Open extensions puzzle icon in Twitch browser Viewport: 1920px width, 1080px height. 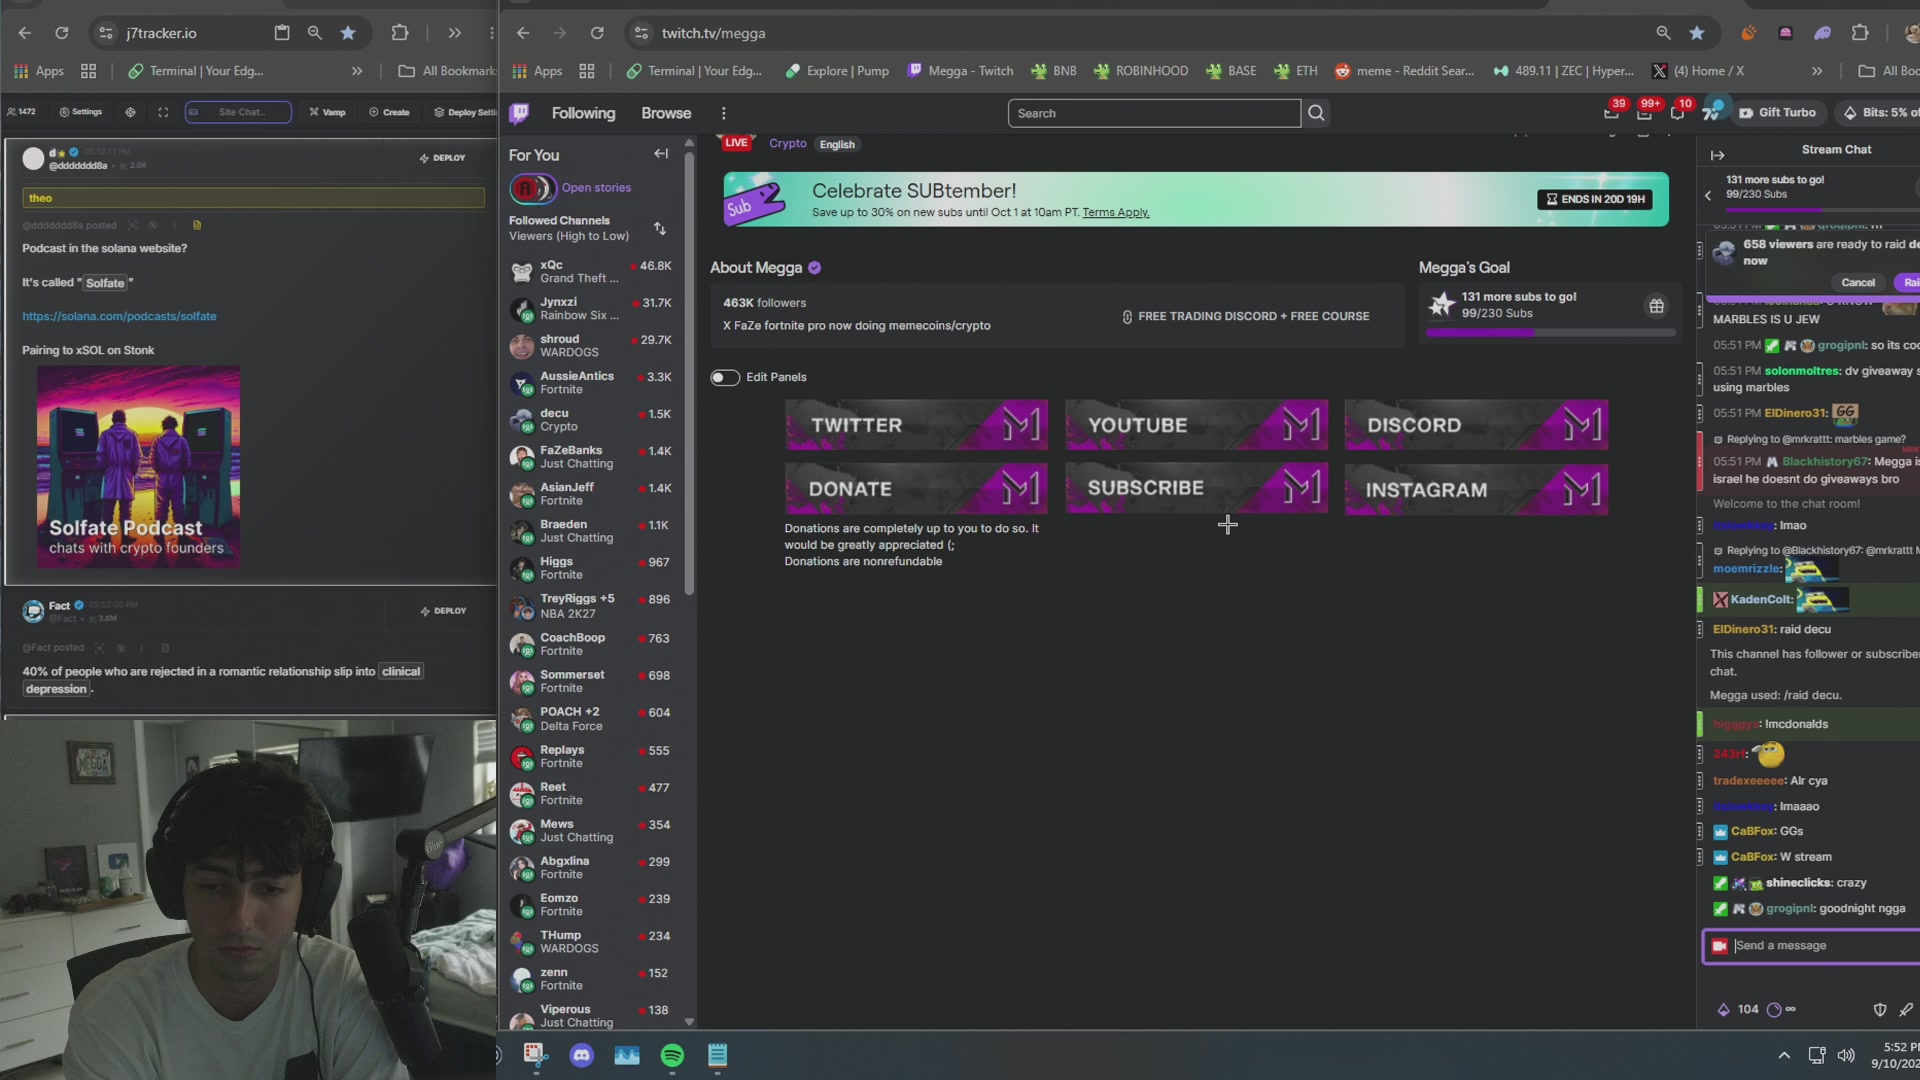1860,33
